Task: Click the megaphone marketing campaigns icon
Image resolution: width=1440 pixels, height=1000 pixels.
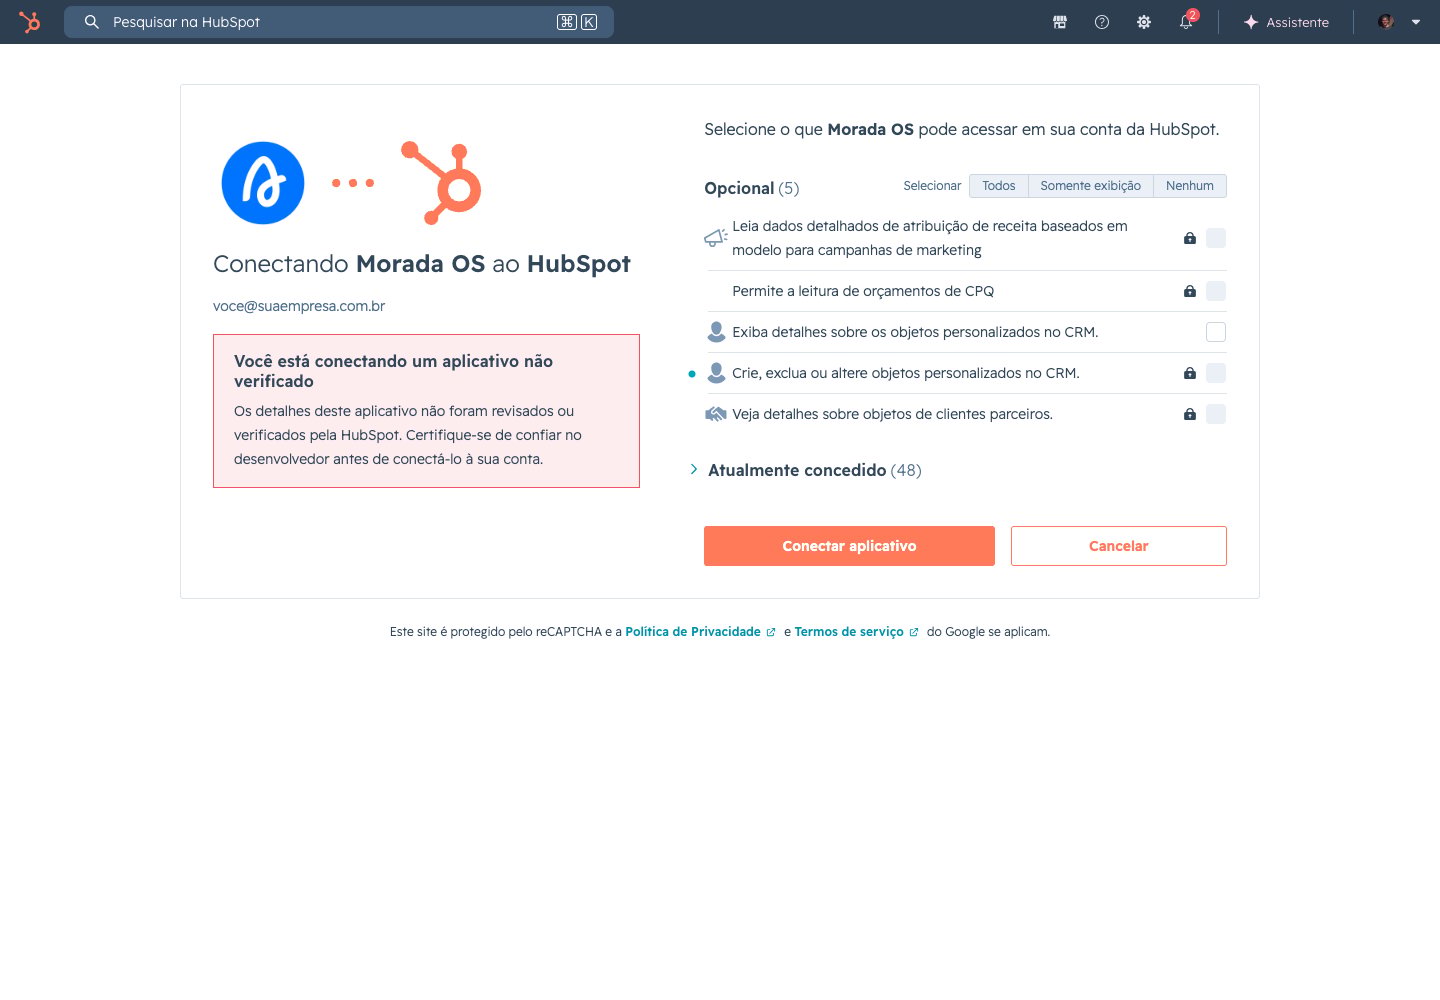Action: pos(716,238)
